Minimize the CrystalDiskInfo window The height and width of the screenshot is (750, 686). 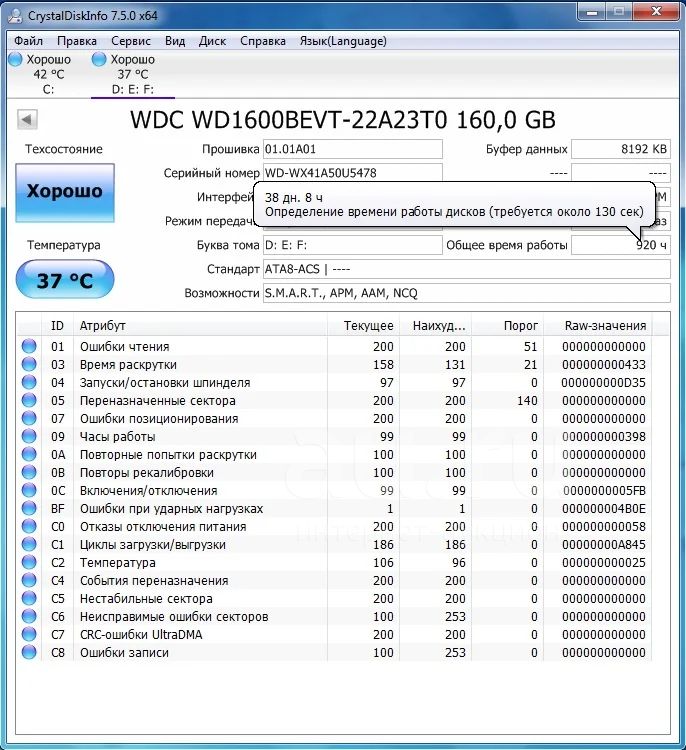592,12
